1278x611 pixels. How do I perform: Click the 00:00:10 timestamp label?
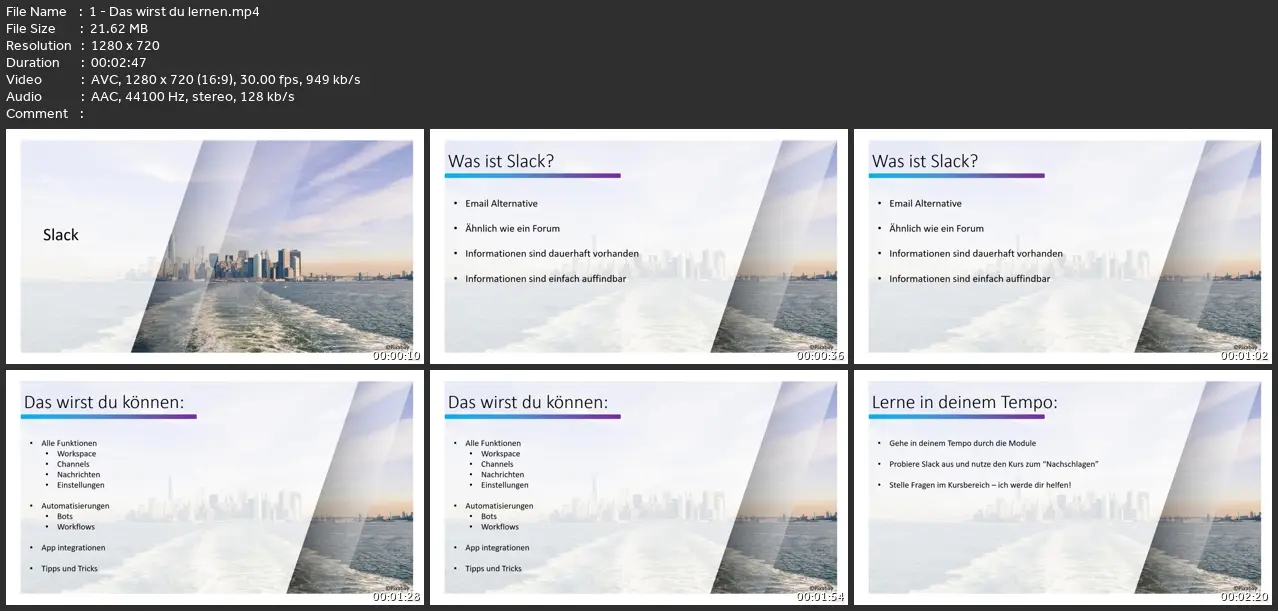tap(397, 356)
